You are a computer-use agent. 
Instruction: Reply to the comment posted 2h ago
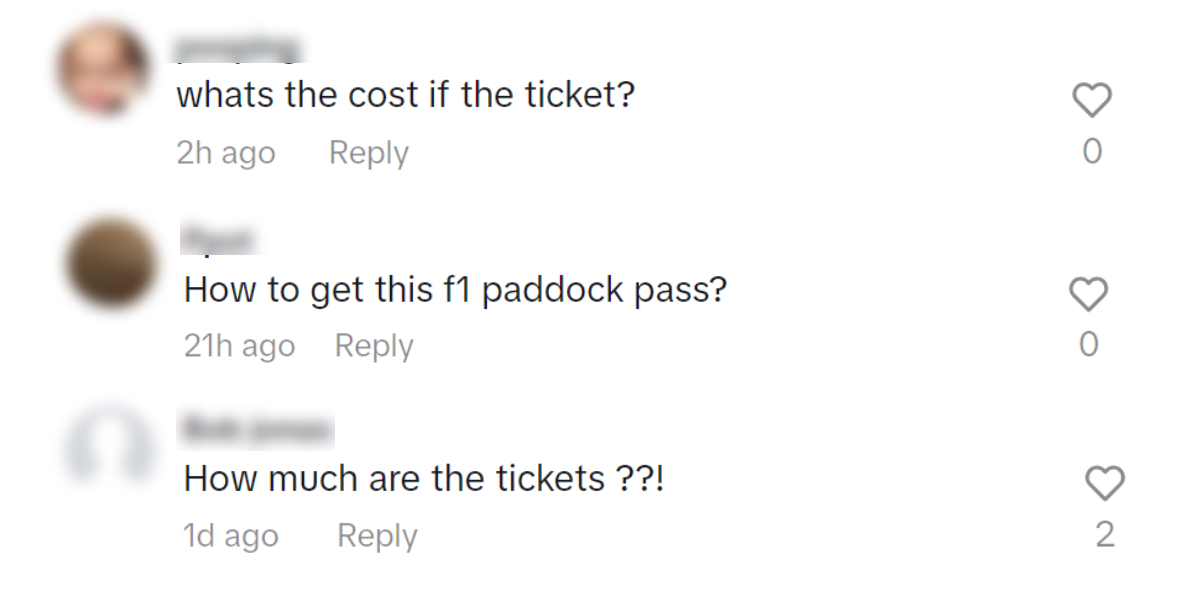[369, 153]
